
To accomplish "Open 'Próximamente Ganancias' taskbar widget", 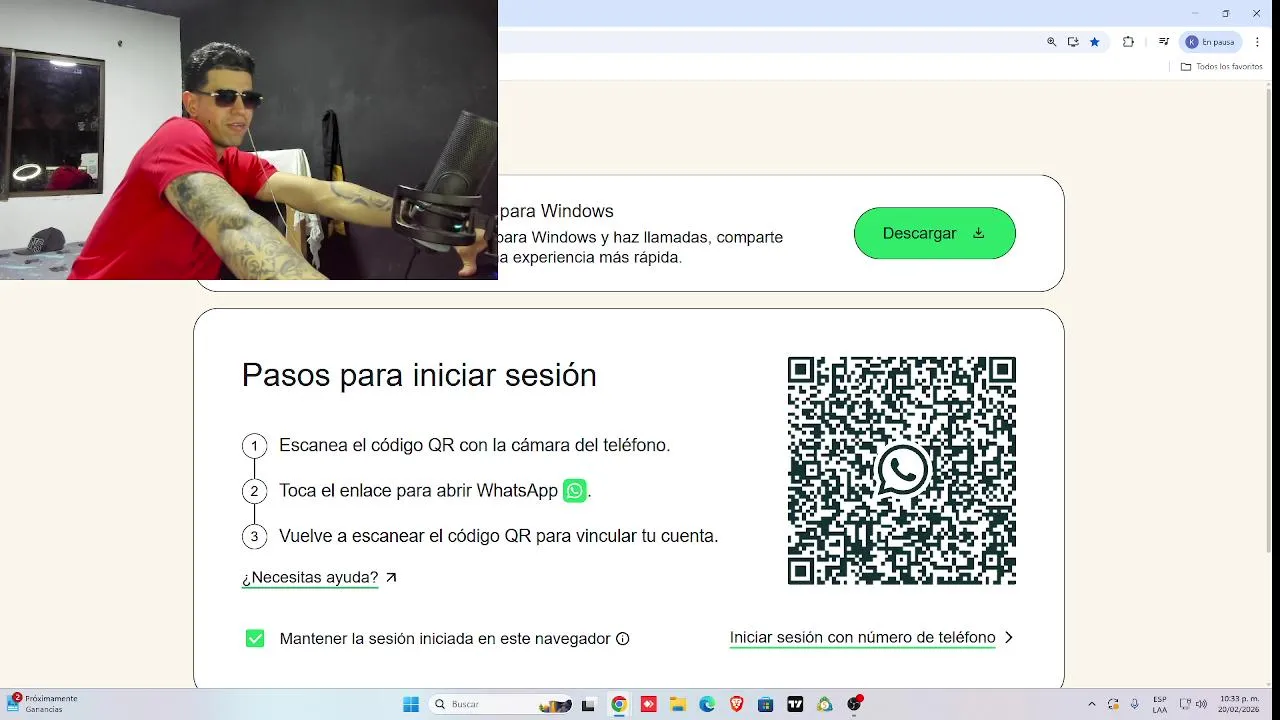I will (x=42, y=703).
